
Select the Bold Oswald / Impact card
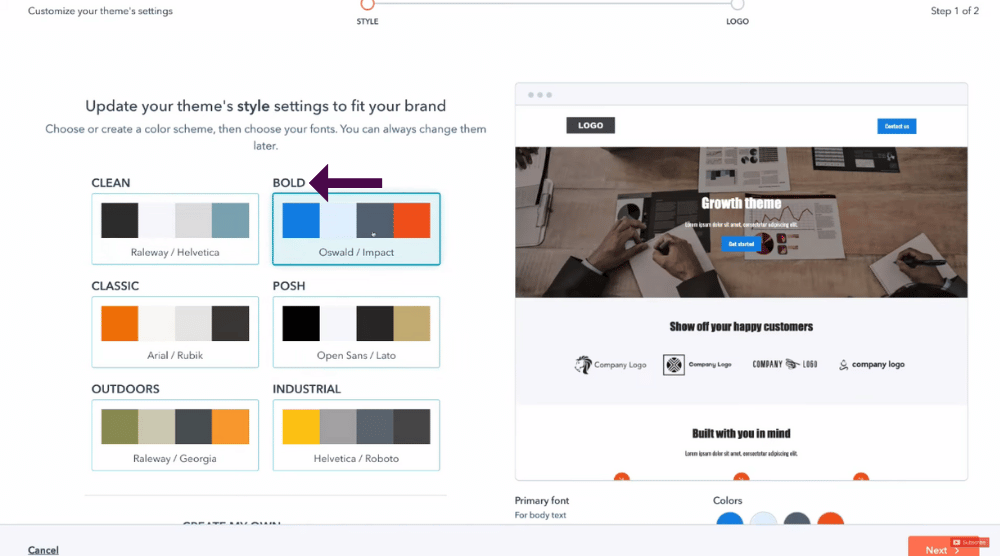(x=356, y=229)
